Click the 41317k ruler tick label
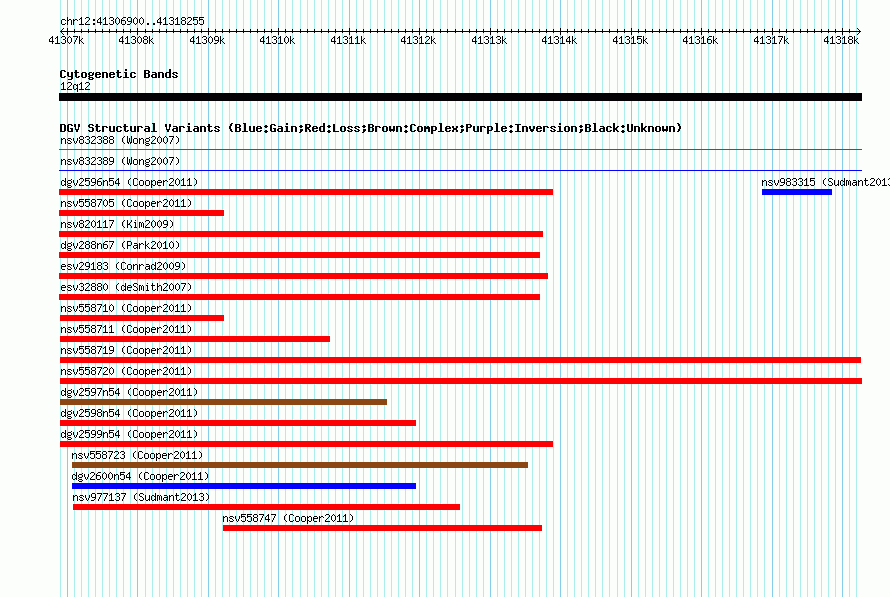This screenshot has height=597, width=890. (771, 40)
